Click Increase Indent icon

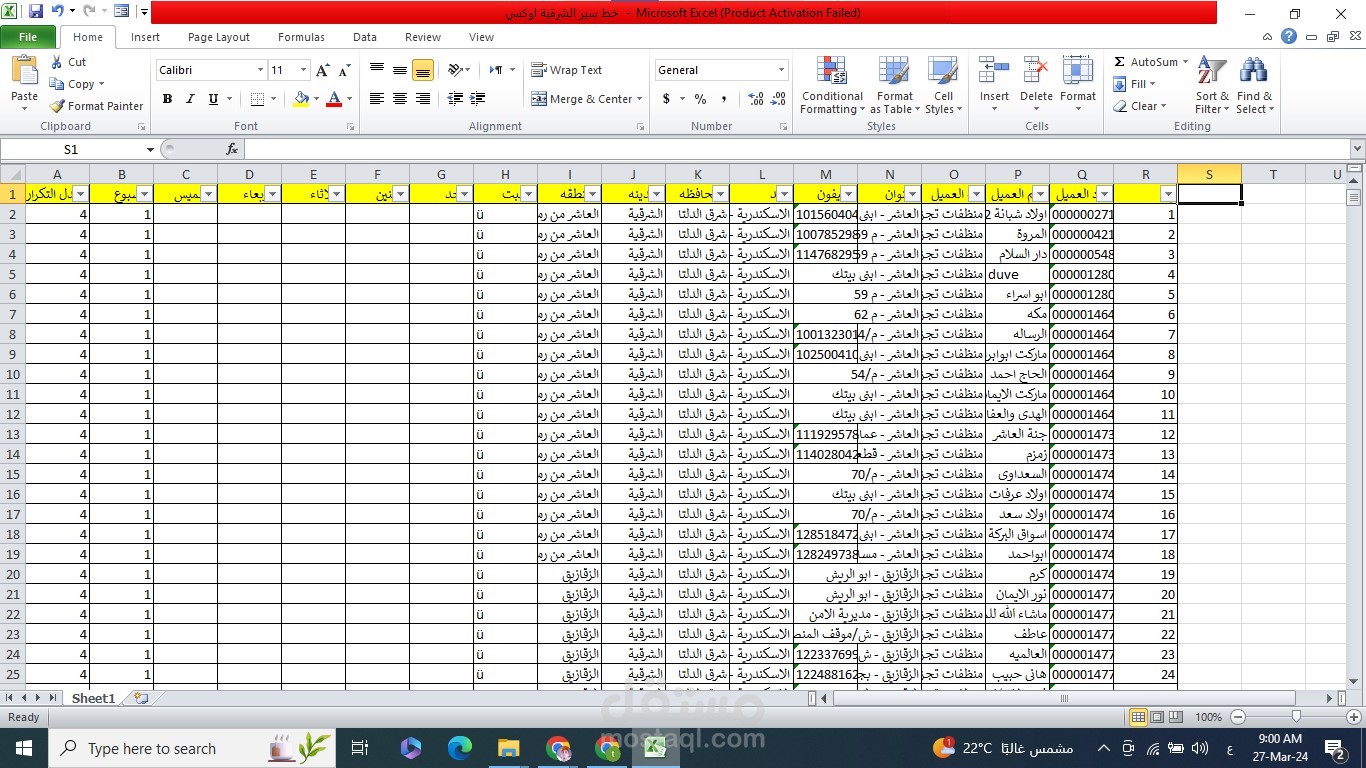478,99
